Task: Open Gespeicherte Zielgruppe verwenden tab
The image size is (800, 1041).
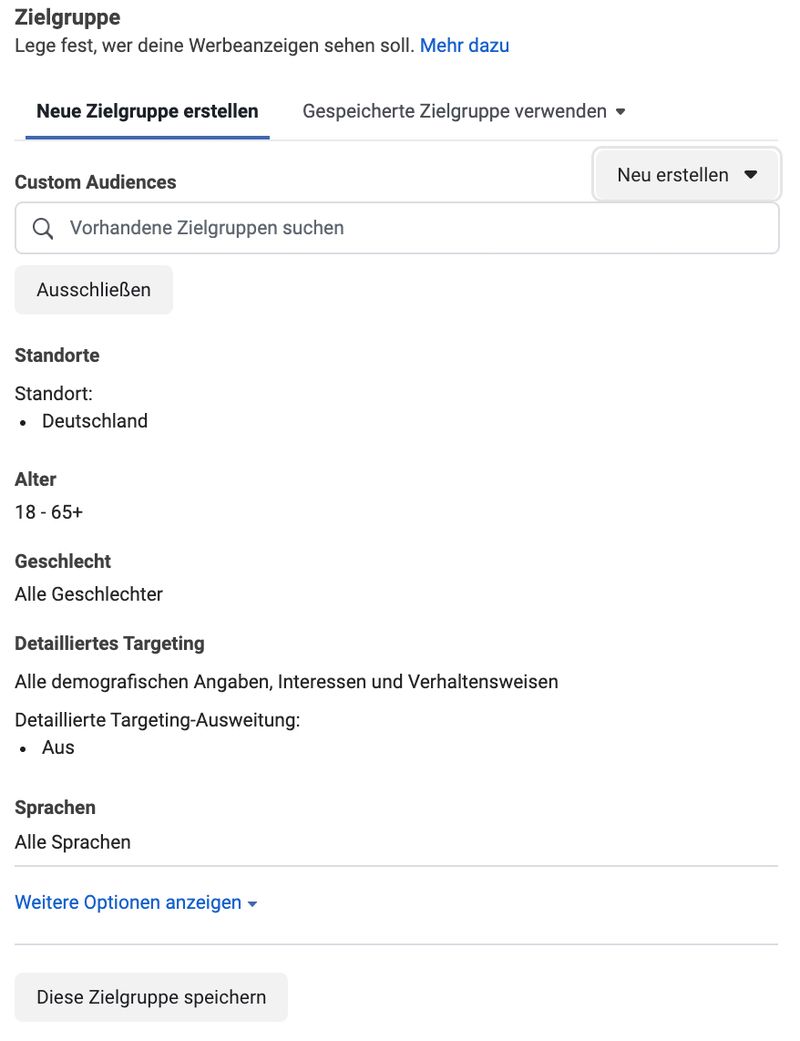Action: pyautogui.click(x=464, y=111)
